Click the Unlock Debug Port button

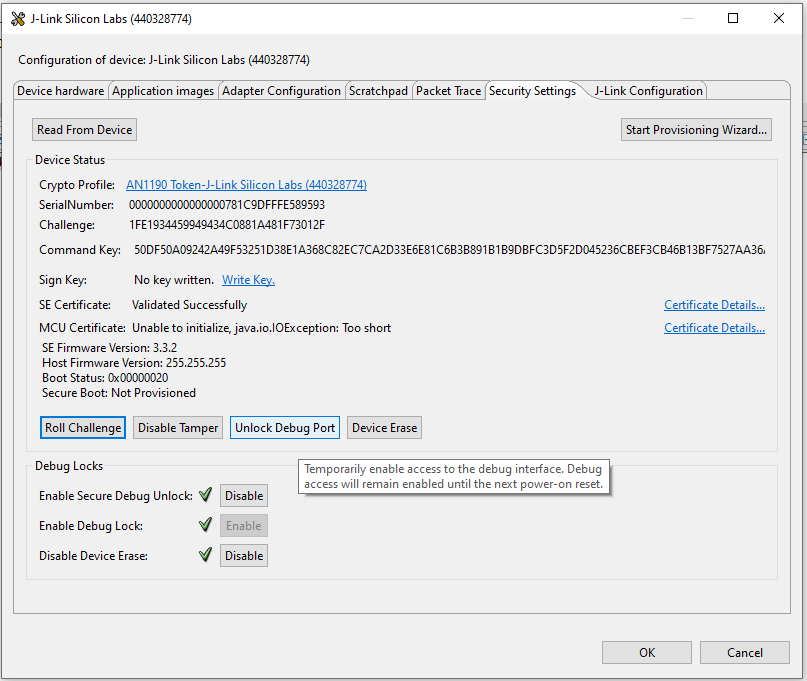[285, 428]
